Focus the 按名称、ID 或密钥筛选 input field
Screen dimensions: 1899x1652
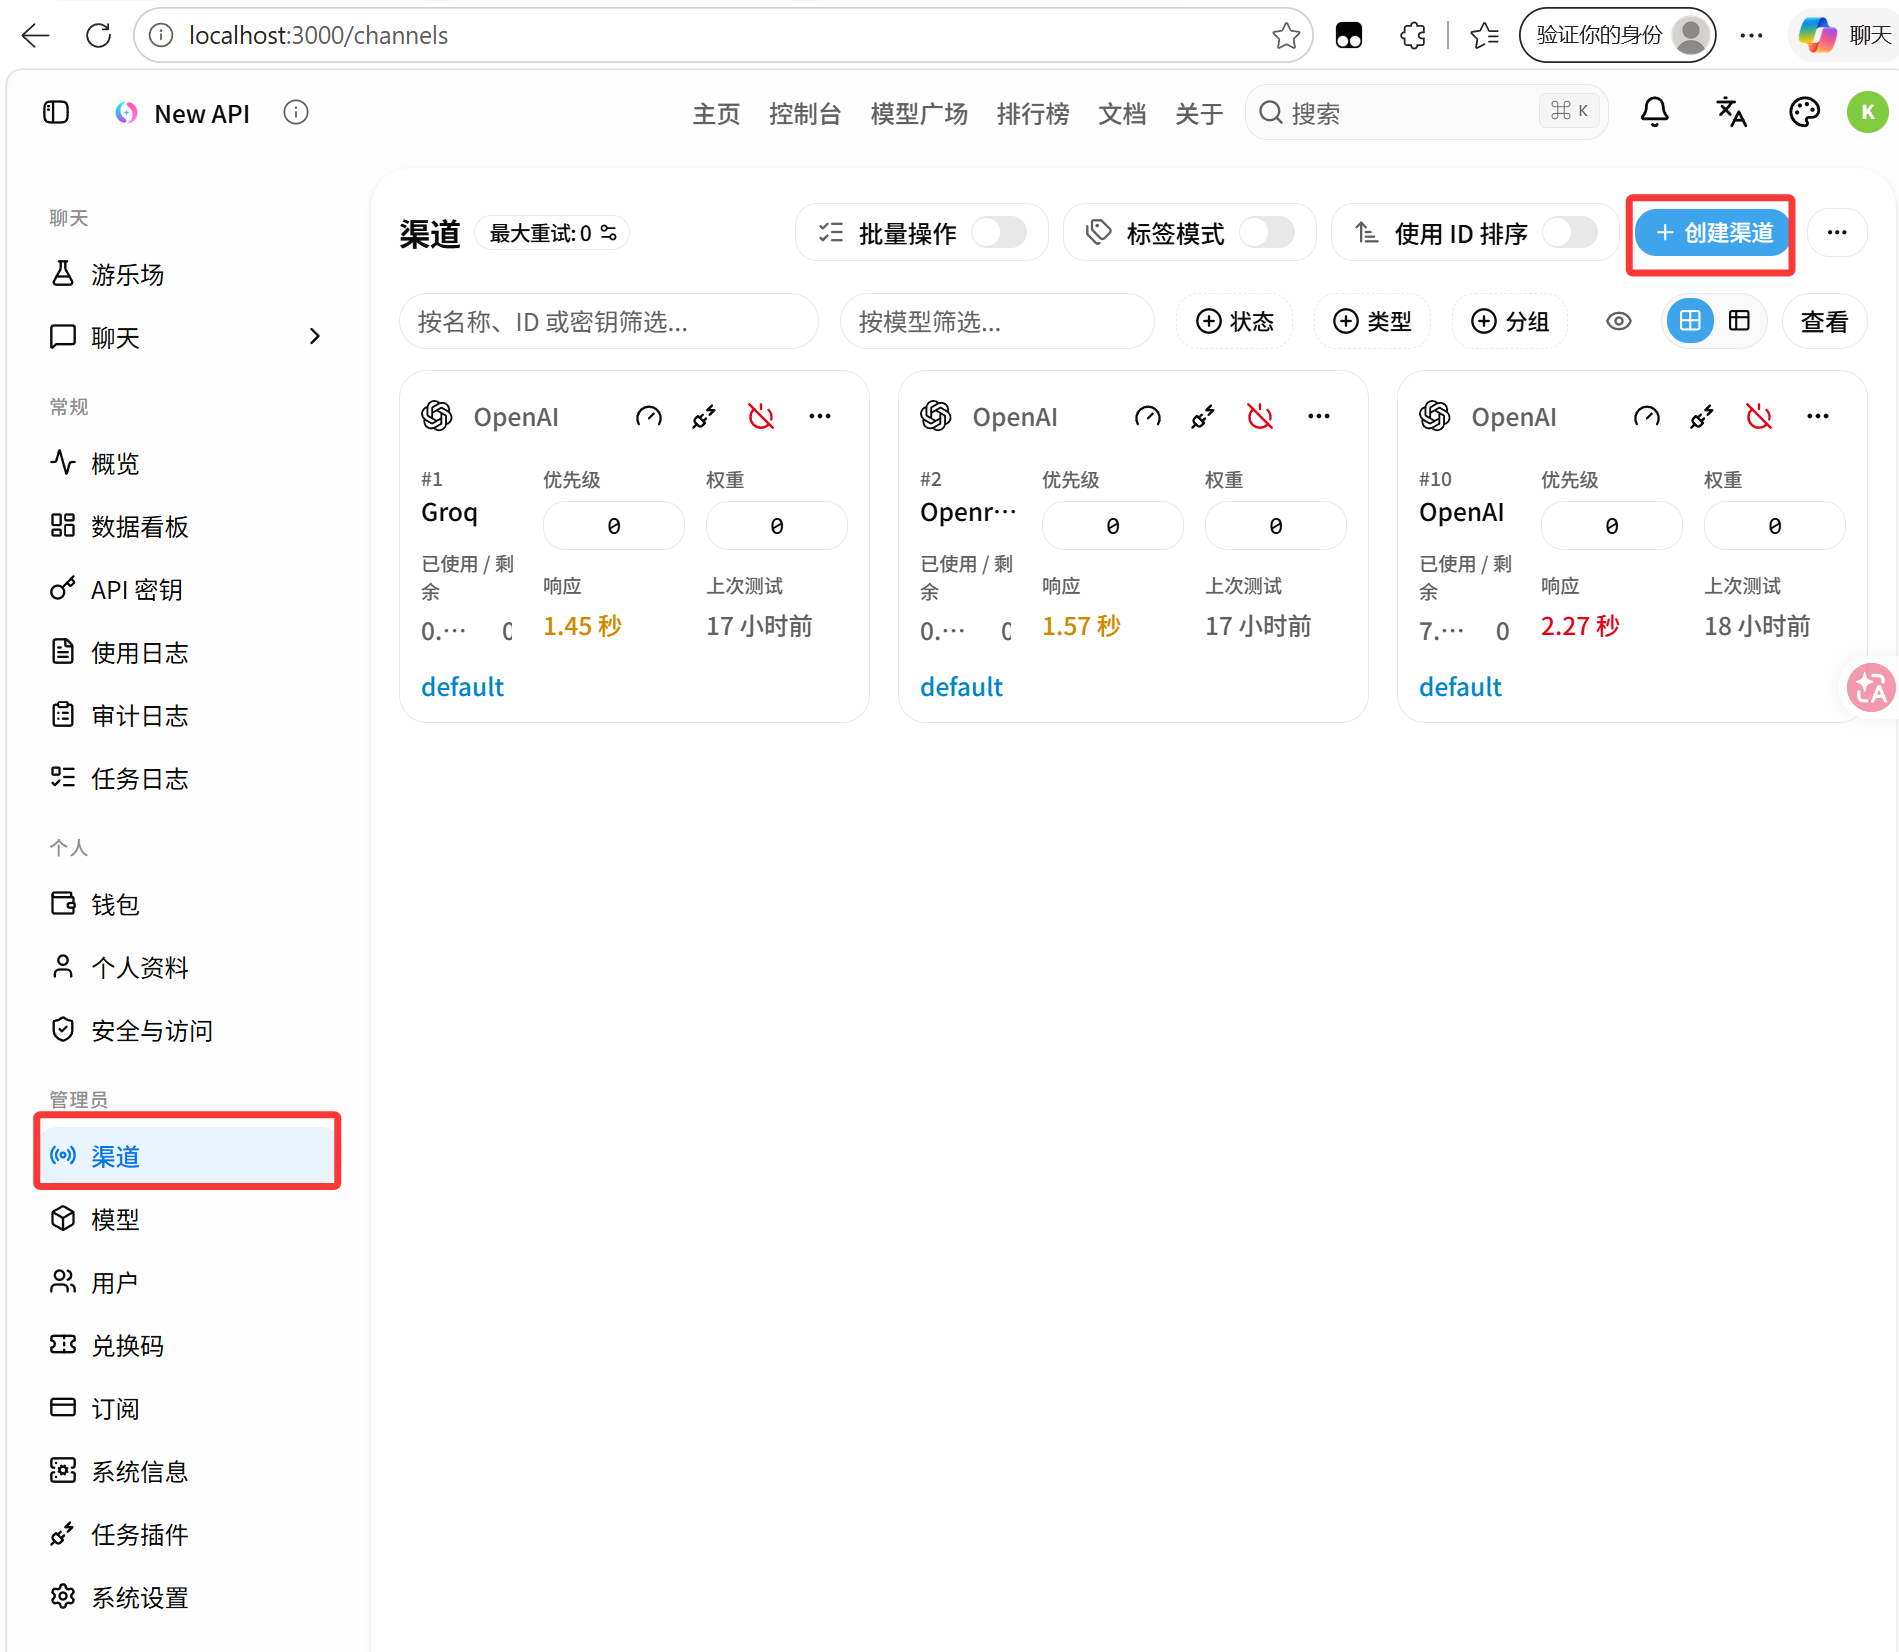pos(609,321)
